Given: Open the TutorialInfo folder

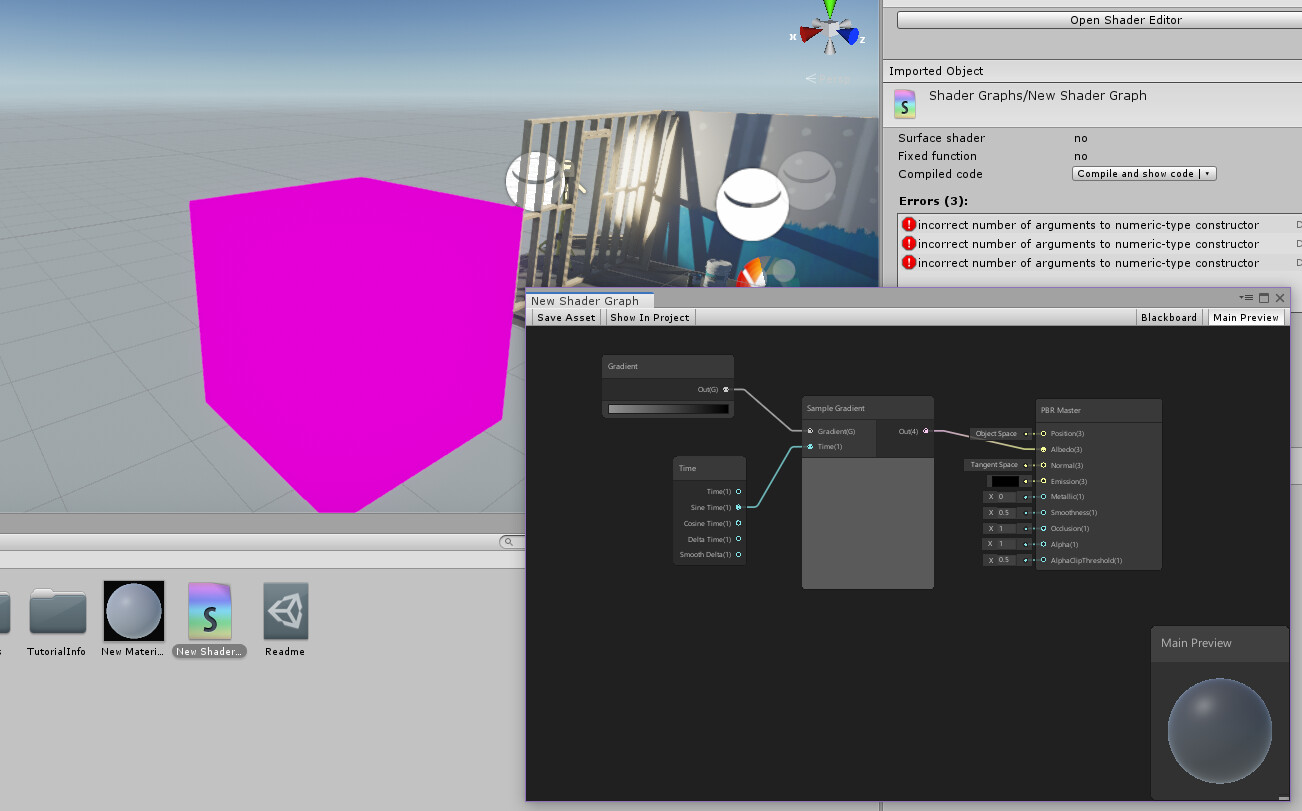Looking at the screenshot, I should (57, 611).
